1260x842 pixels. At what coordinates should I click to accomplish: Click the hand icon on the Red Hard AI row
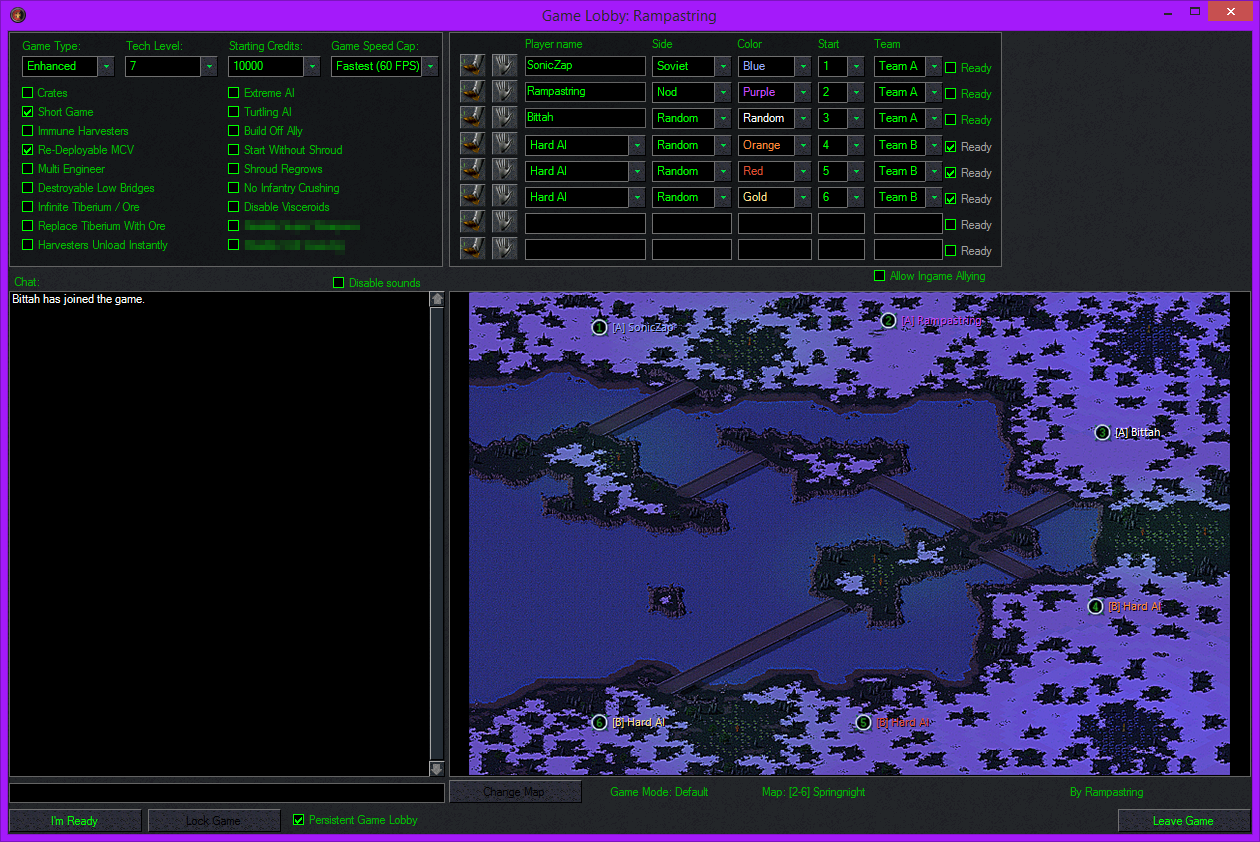(504, 171)
